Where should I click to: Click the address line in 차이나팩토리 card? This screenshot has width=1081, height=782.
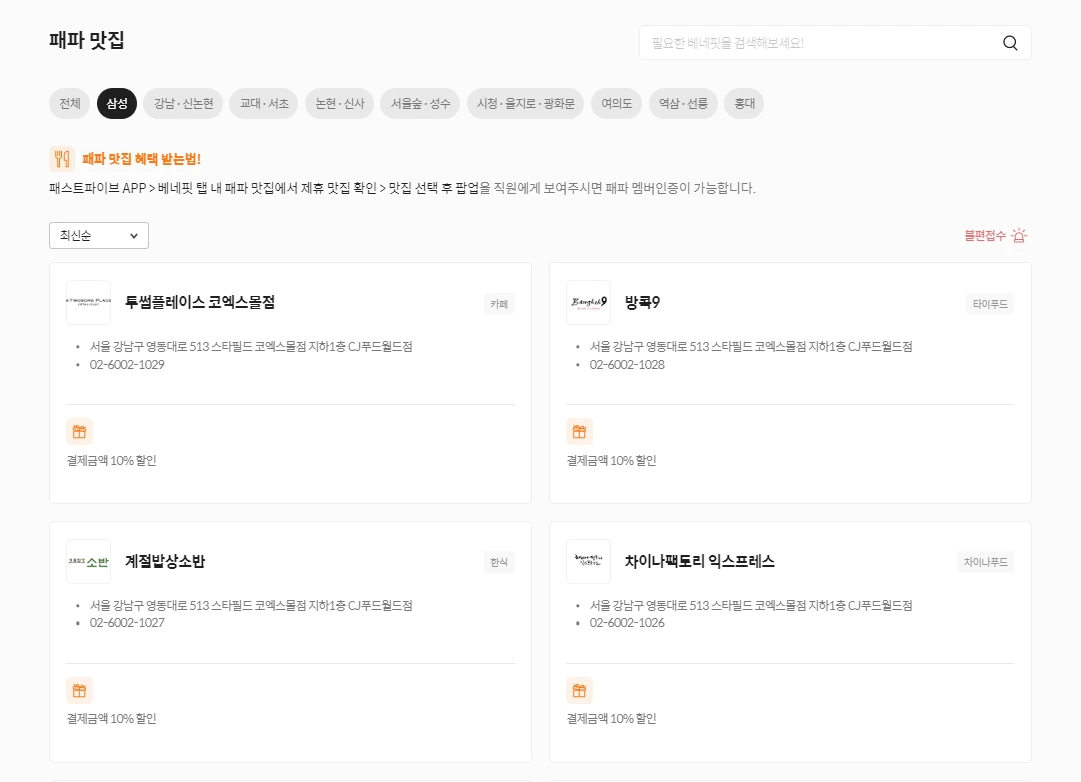coord(751,605)
